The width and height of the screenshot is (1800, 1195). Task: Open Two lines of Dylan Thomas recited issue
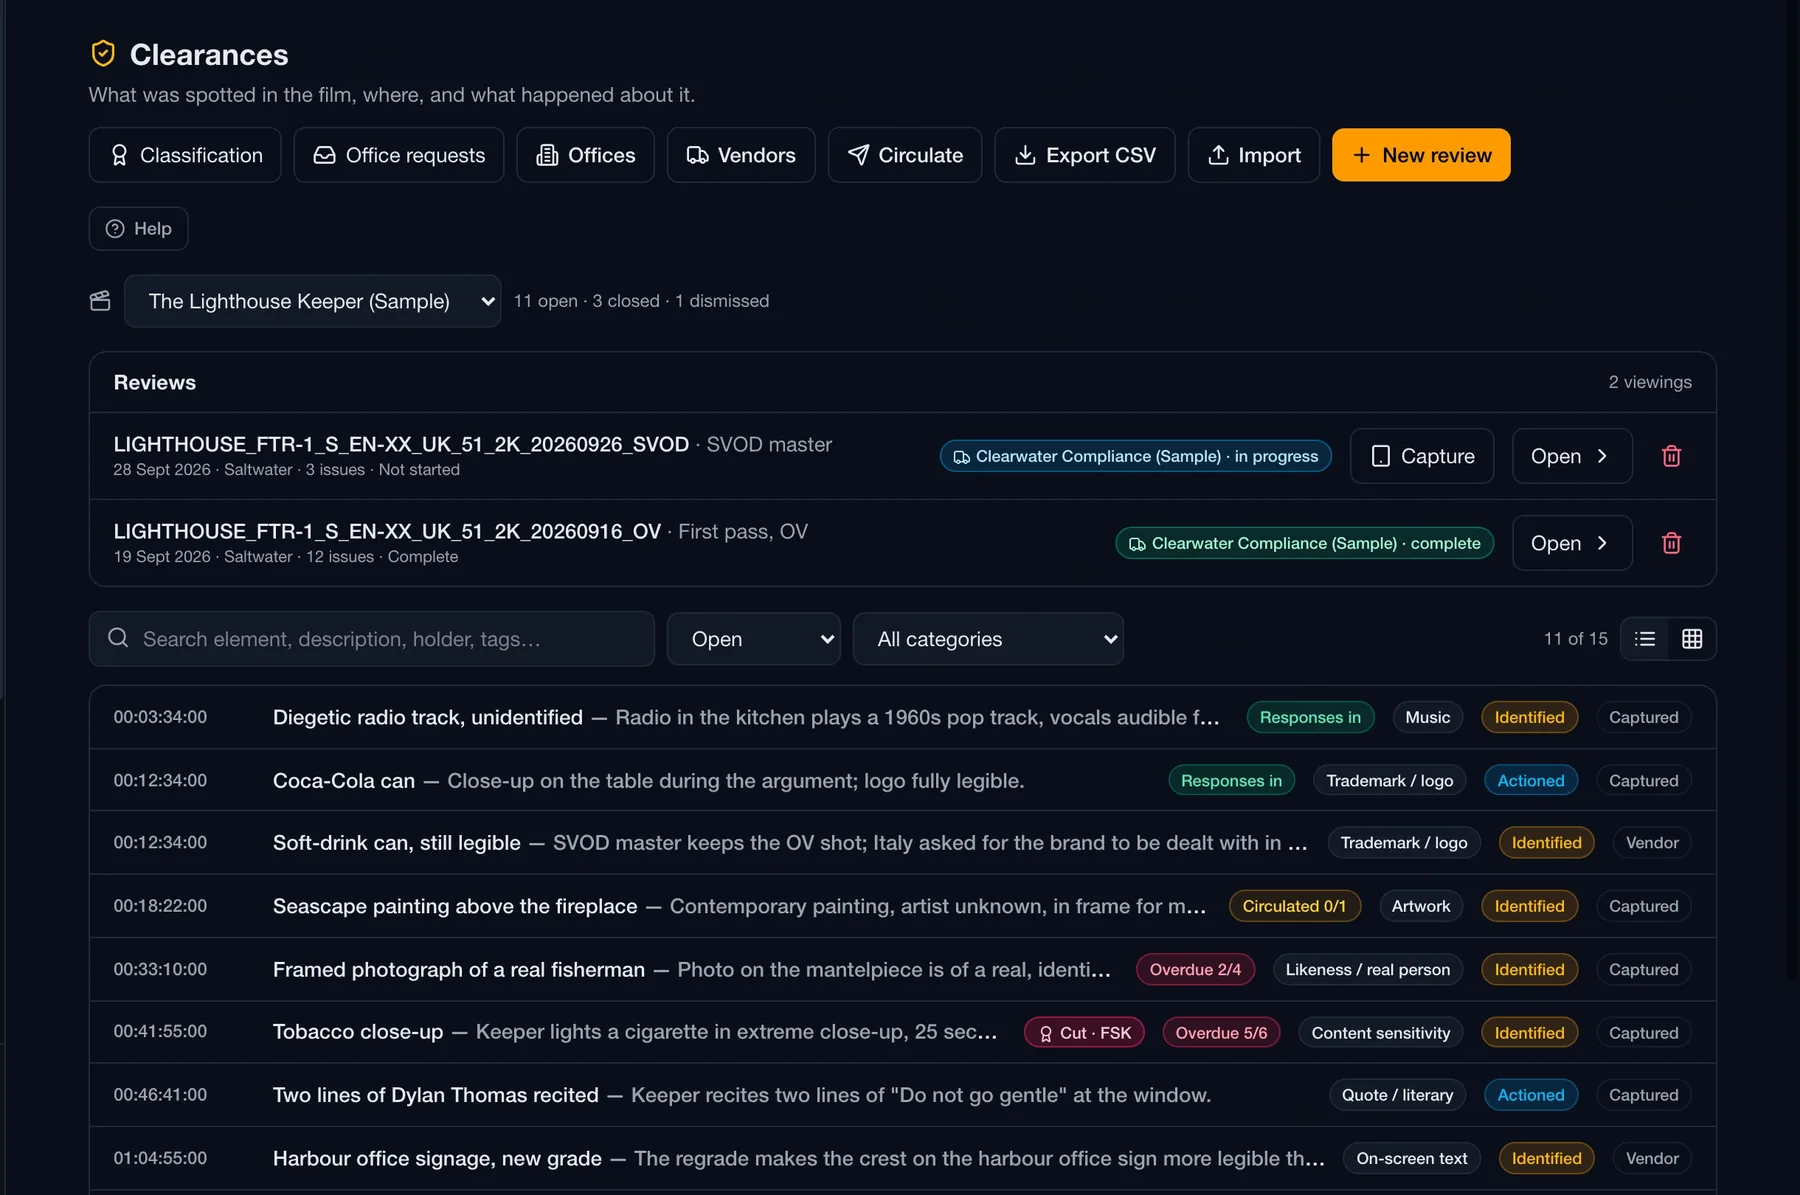902,1095
